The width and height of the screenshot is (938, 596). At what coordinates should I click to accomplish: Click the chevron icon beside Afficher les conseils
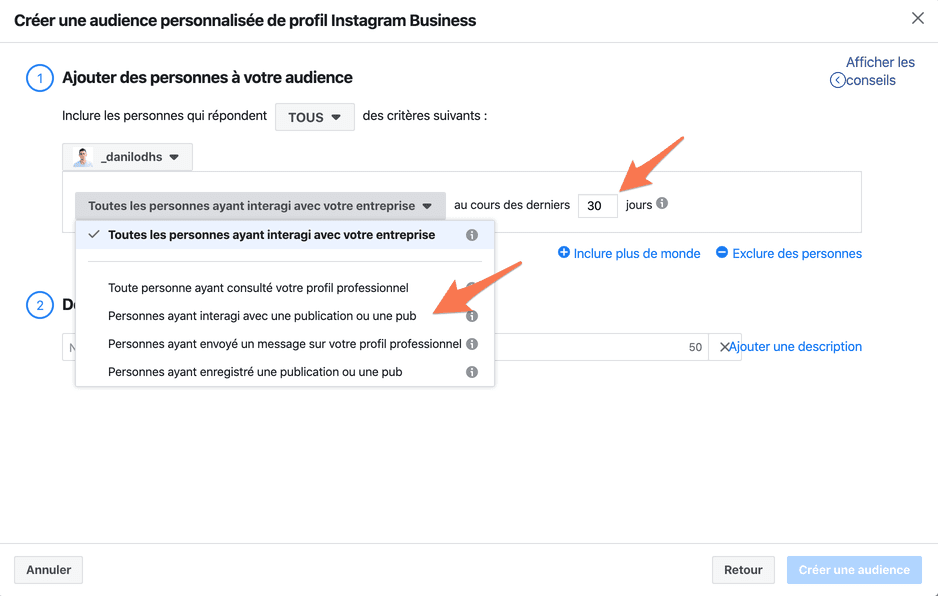pyautogui.click(x=838, y=80)
